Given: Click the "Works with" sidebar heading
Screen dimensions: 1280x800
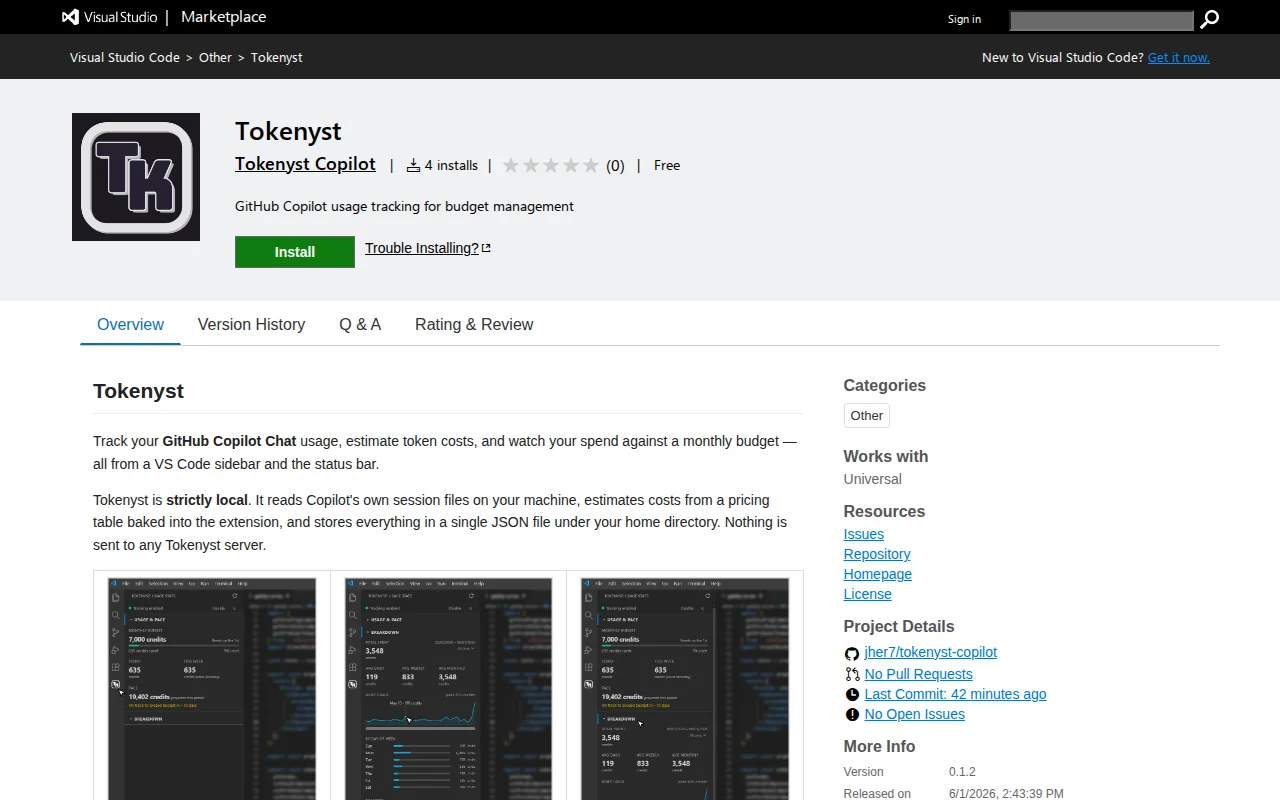Looking at the screenshot, I should click(x=886, y=456).
